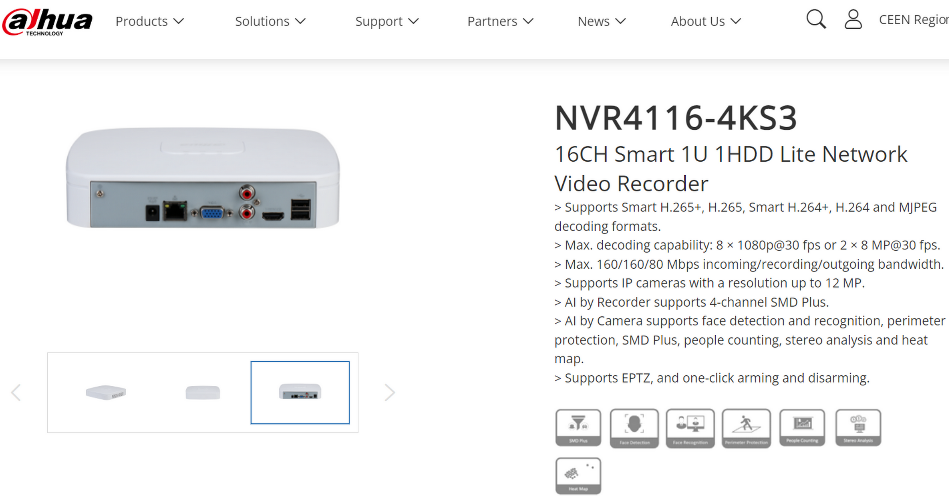Open the user account icon

click(853, 19)
